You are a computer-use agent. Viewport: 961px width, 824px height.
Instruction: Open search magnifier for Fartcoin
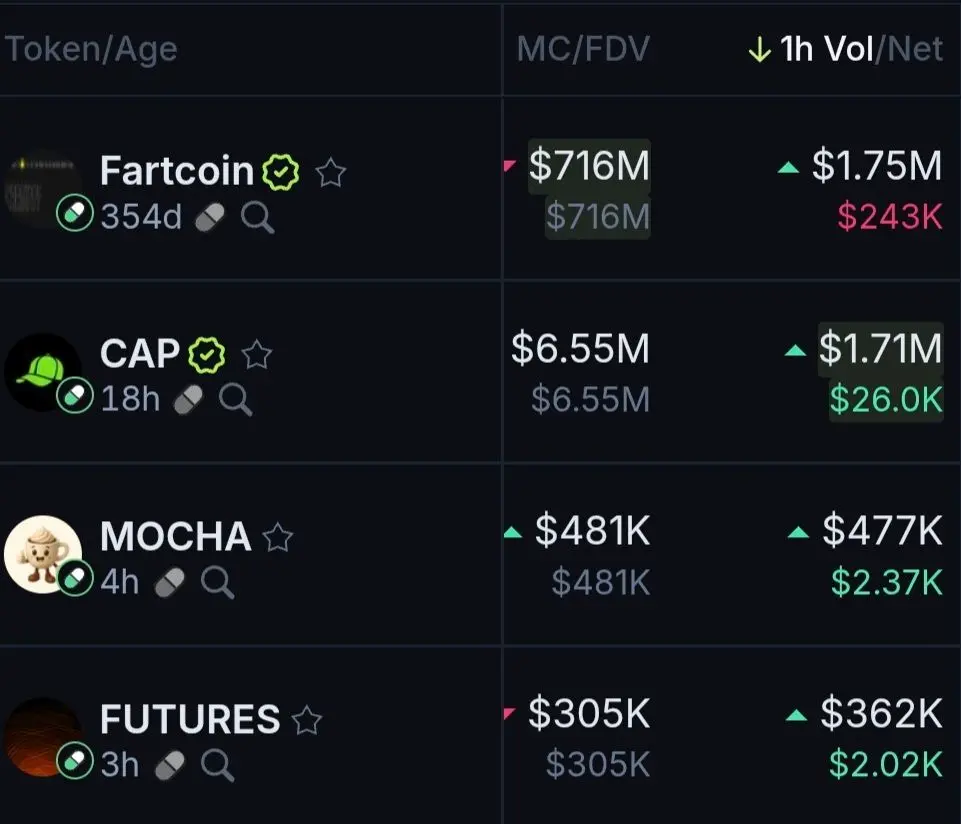click(257, 217)
